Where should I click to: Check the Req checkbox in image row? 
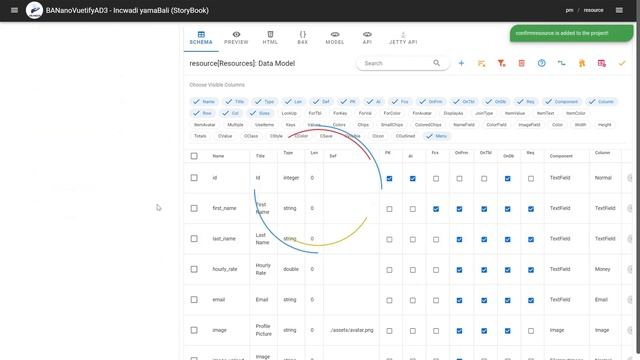pyautogui.click(x=531, y=331)
